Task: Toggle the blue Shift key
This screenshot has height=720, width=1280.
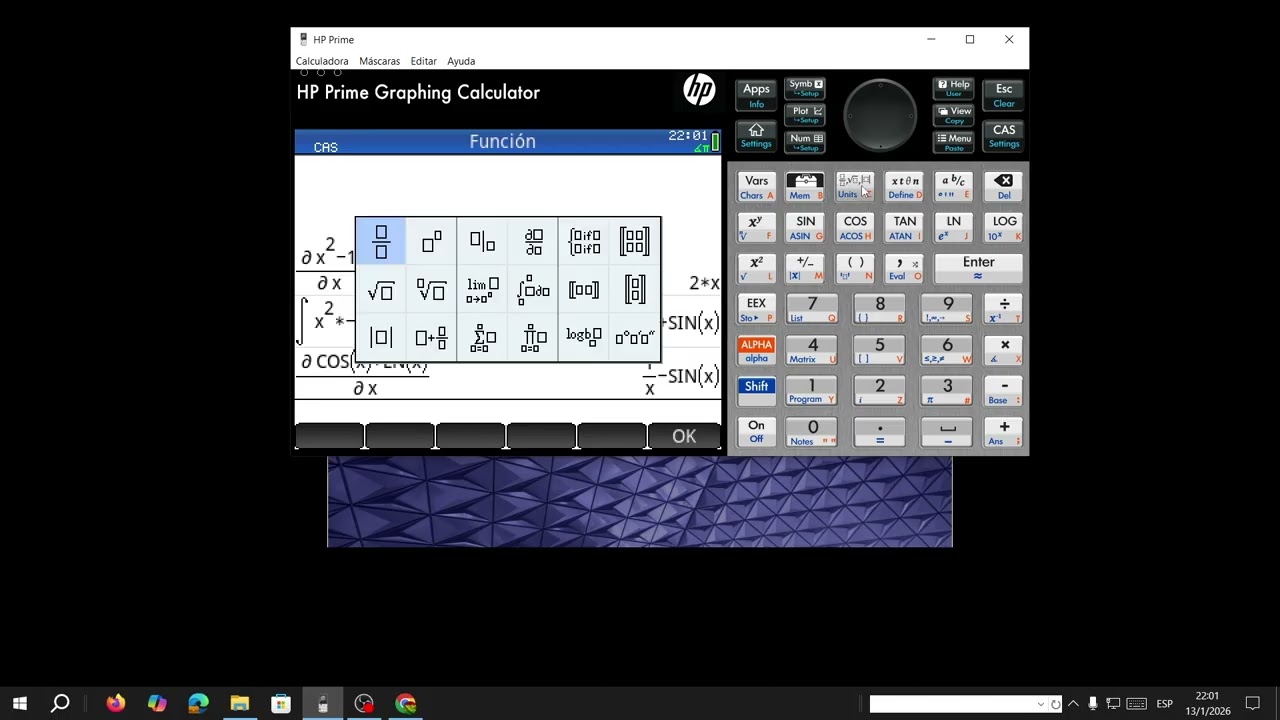Action: [x=756, y=391]
